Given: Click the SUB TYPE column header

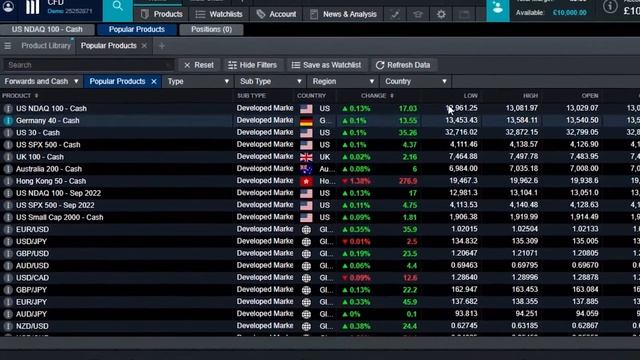Looking at the screenshot, I should pos(251,96).
